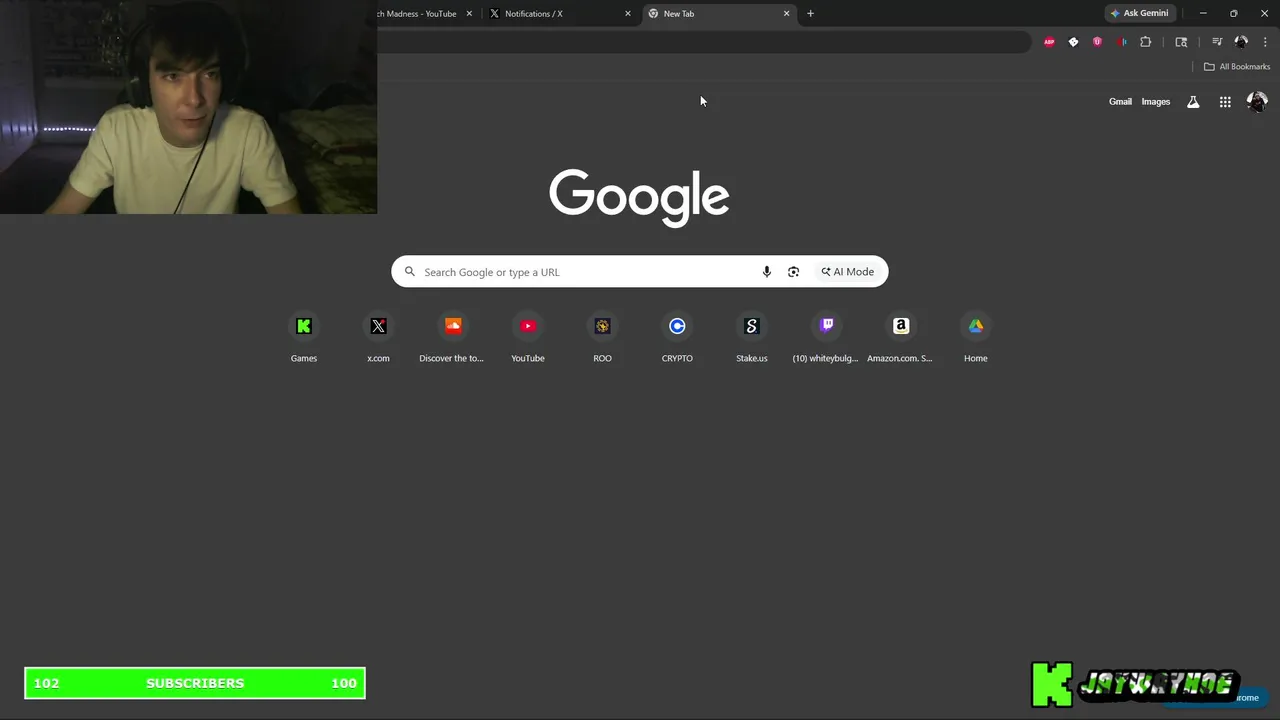Open the red and blue extension icon

(x=1122, y=42)
